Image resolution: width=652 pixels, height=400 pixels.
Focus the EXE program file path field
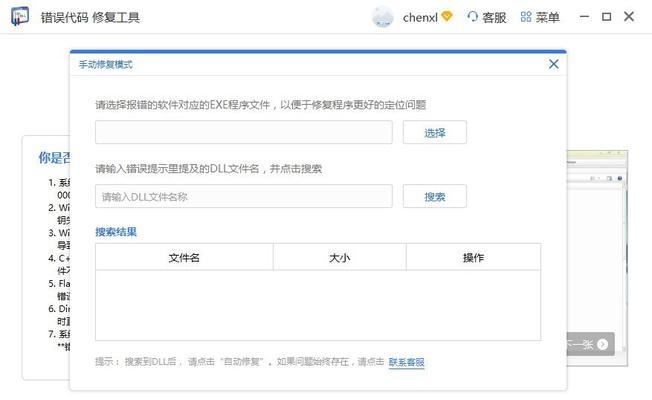click(x=244, y=132)
